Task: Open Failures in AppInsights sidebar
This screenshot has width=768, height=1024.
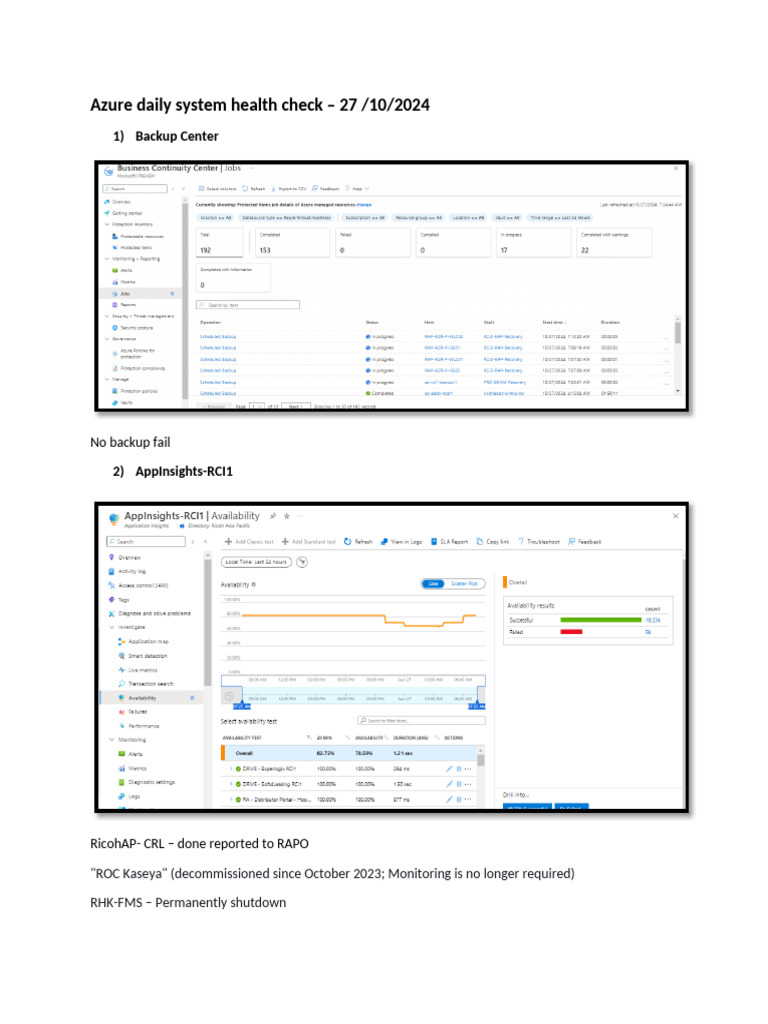Action: 138,712
